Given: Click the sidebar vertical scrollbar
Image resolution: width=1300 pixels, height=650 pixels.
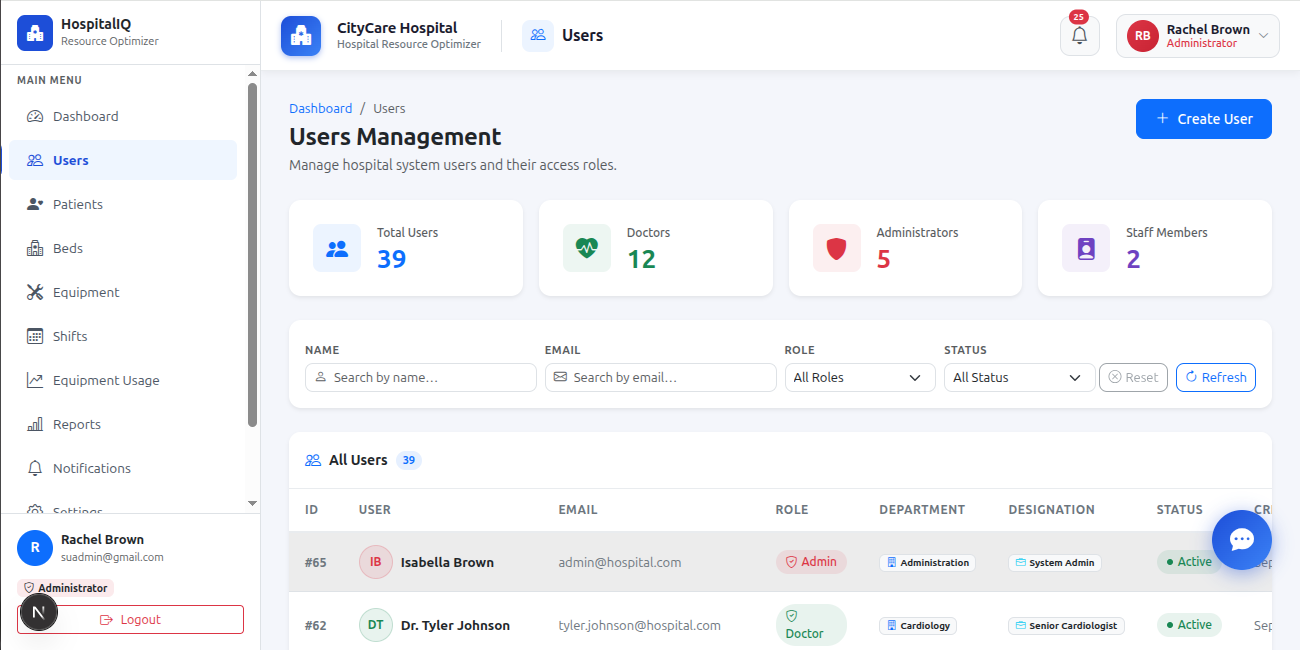Looking at the screenshot, I should point(252,255).
